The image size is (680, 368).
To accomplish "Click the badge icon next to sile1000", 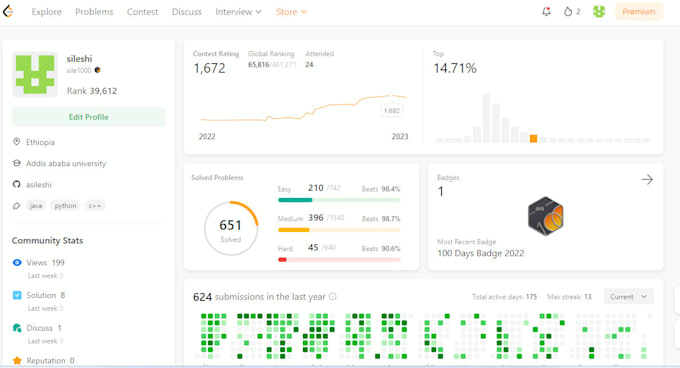I will (98, 70).
